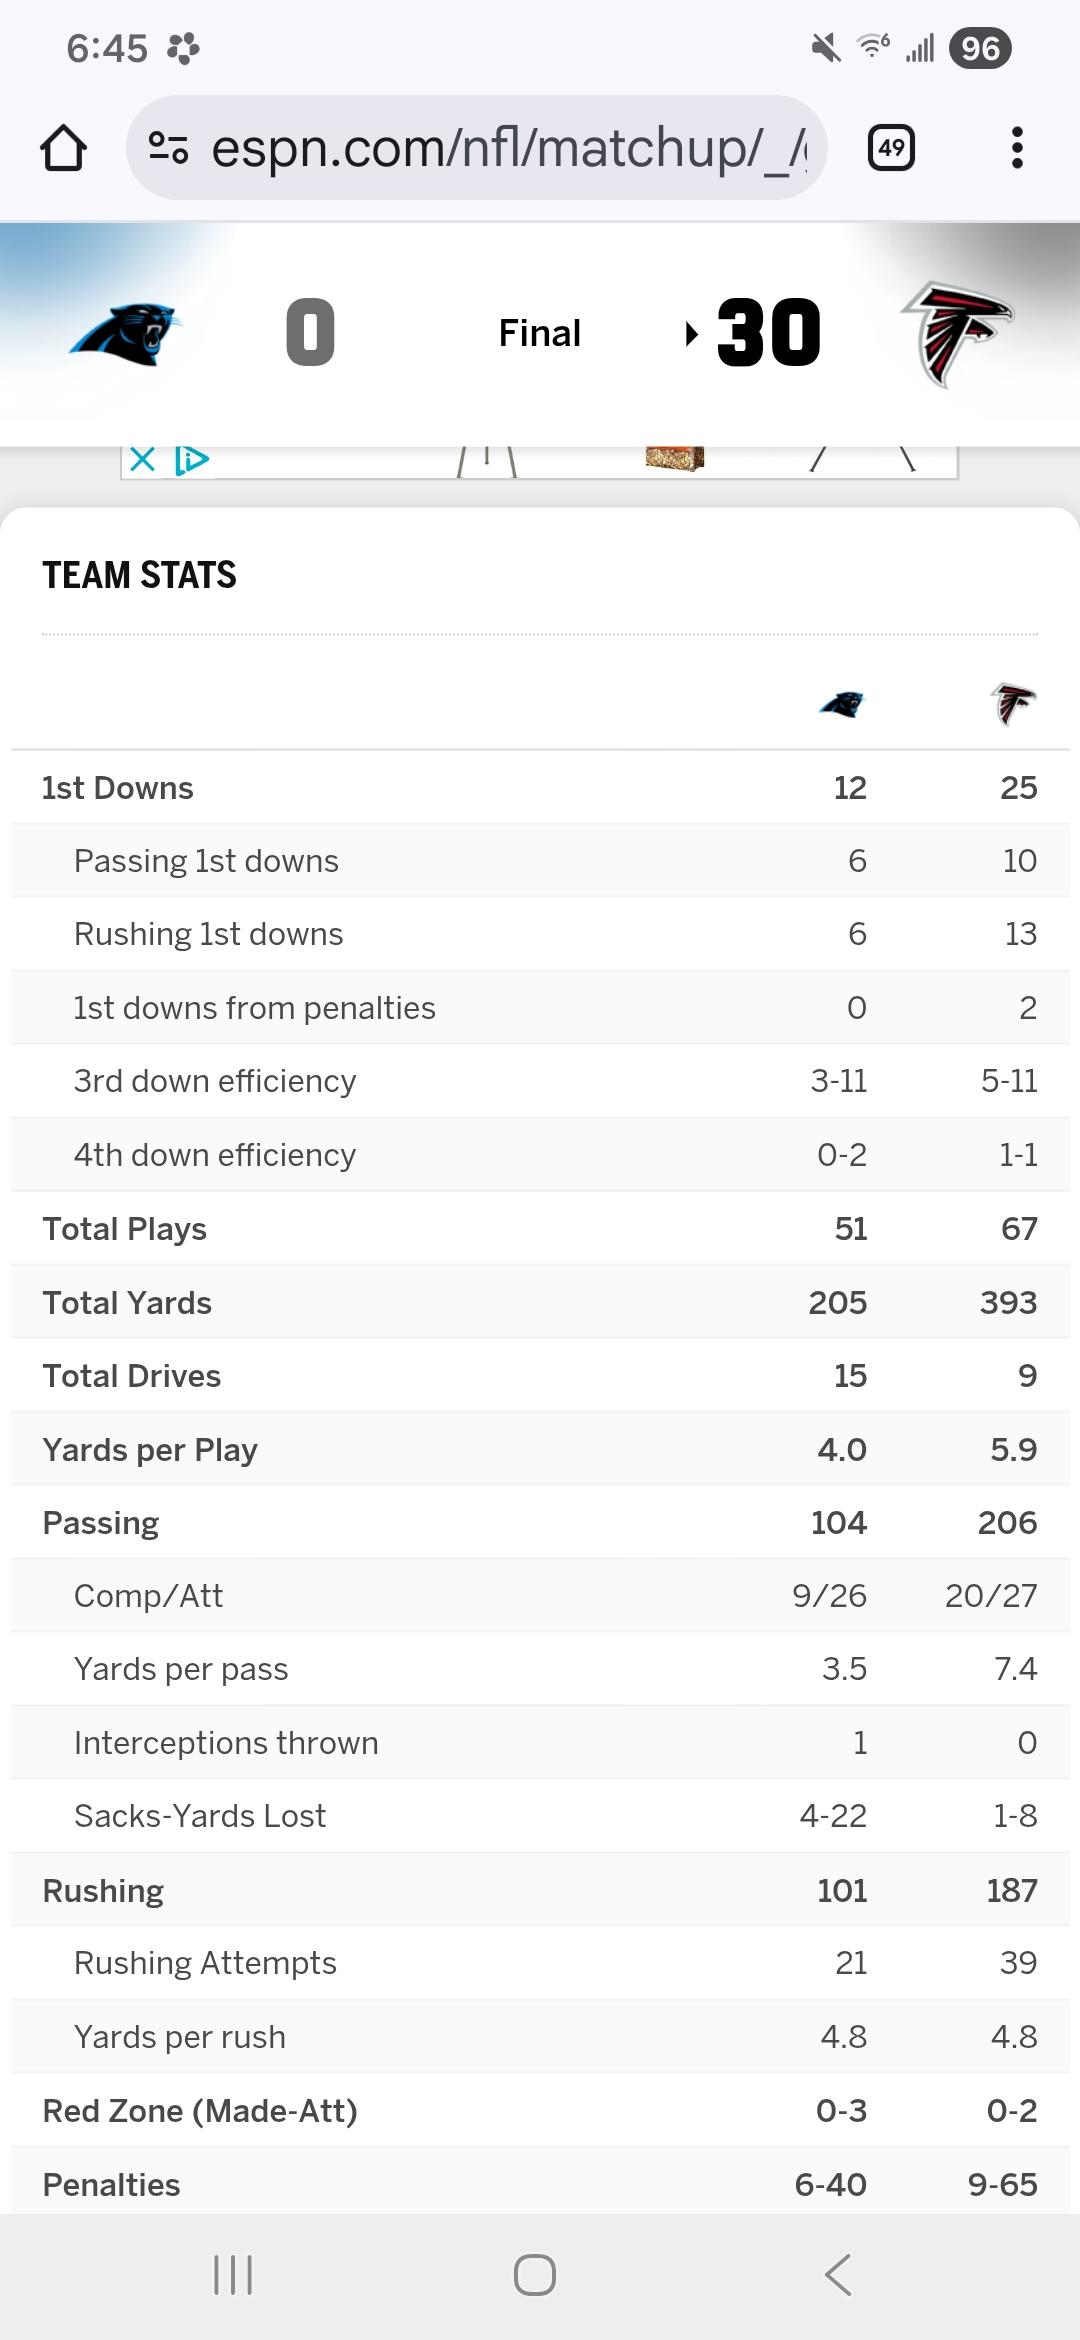Tap the Panthers logo in Team Stats header
The width and height of the screenshot is (1080, 2340).
[842, 705]
